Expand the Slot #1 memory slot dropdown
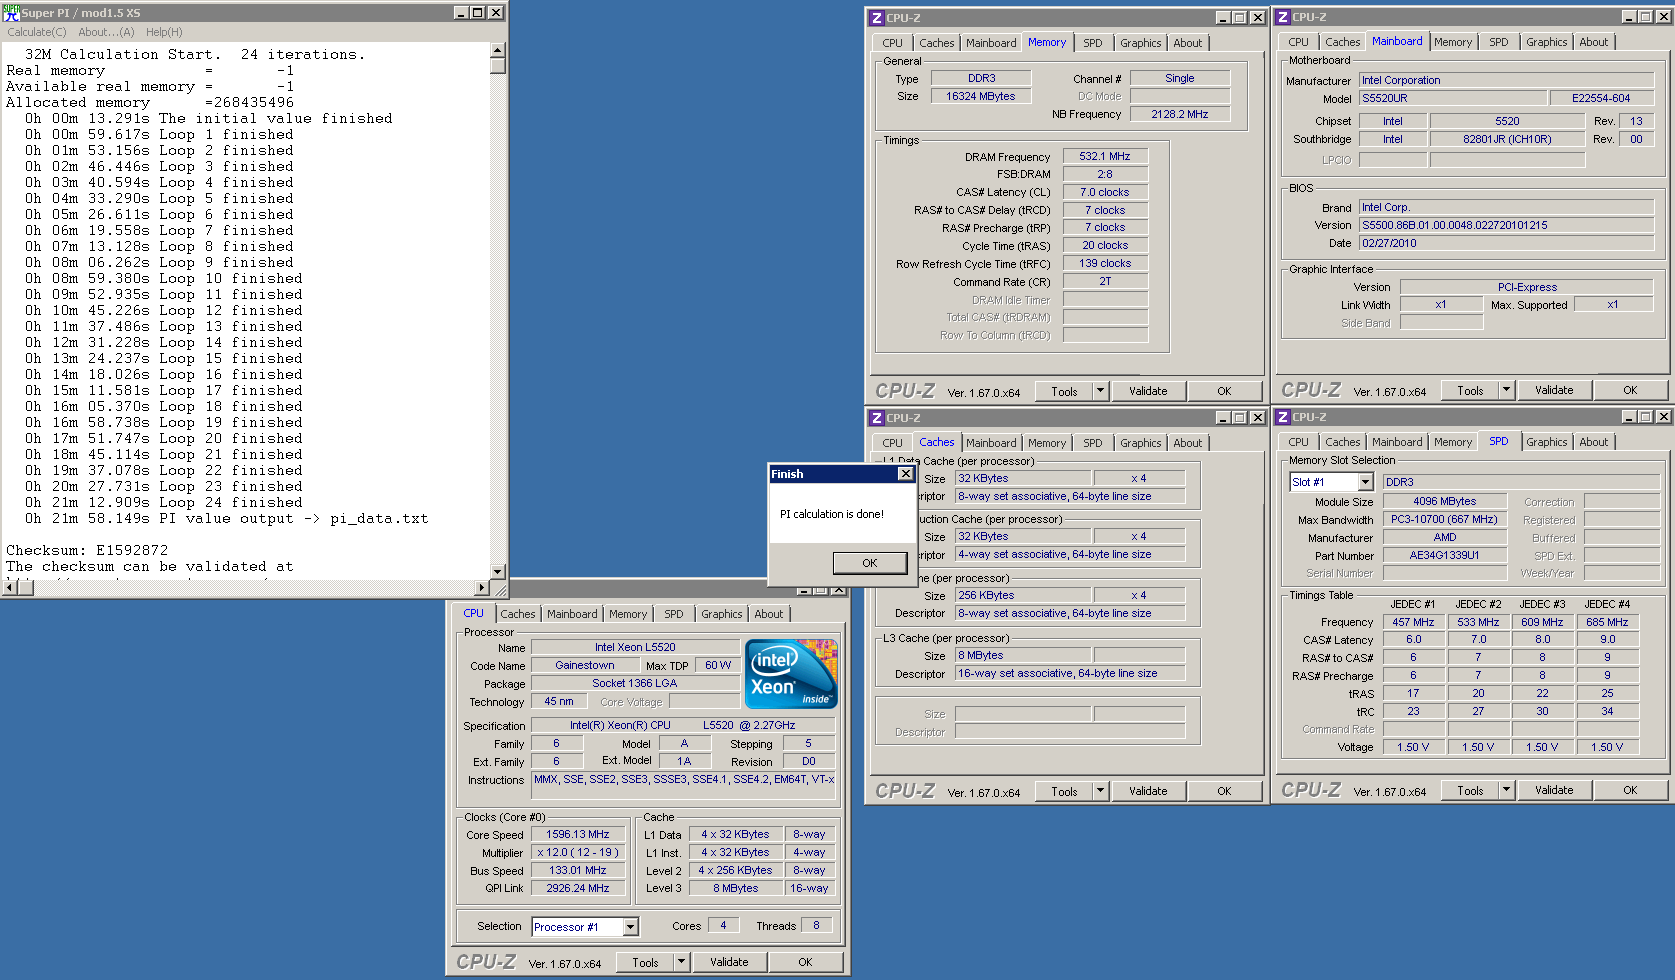 1365,482
